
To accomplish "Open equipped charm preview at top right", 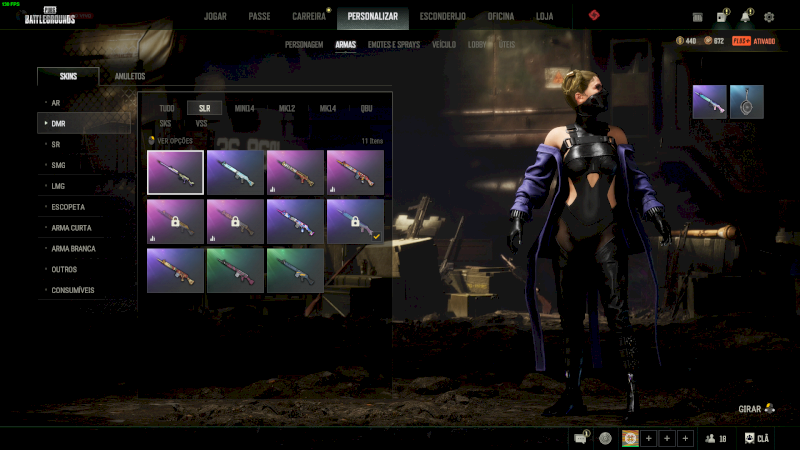I will tap(746, 102).
